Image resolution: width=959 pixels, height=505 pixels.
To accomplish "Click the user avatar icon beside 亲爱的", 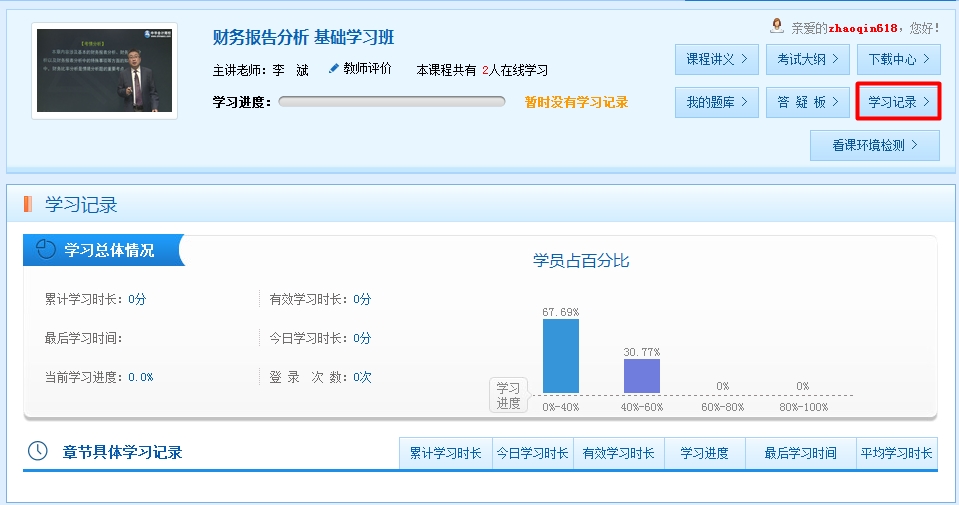I will 777,26.
